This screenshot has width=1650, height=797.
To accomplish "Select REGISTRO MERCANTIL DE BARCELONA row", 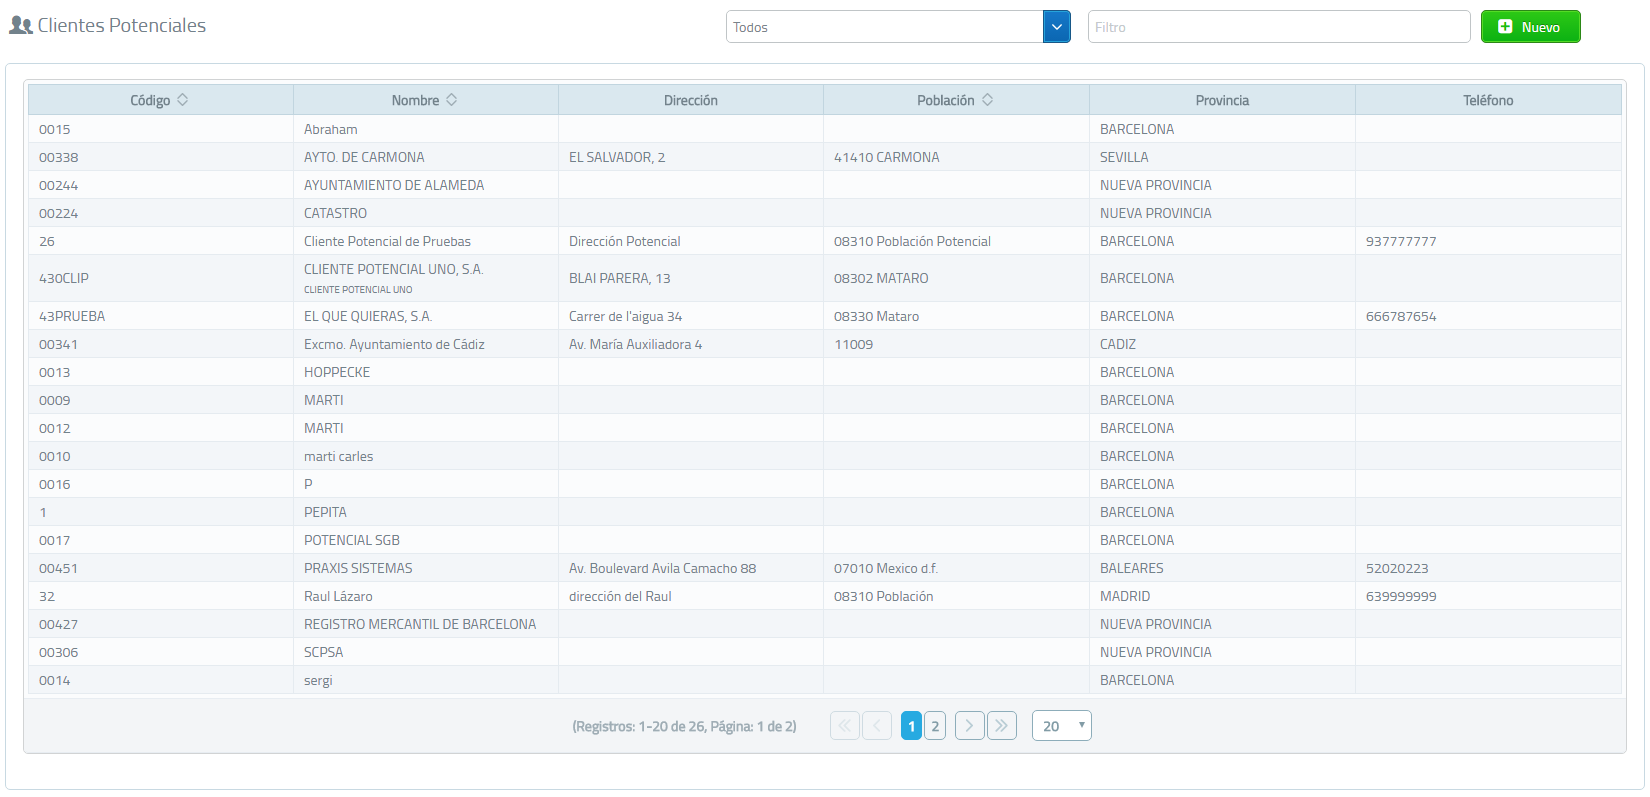I will 825,624.
